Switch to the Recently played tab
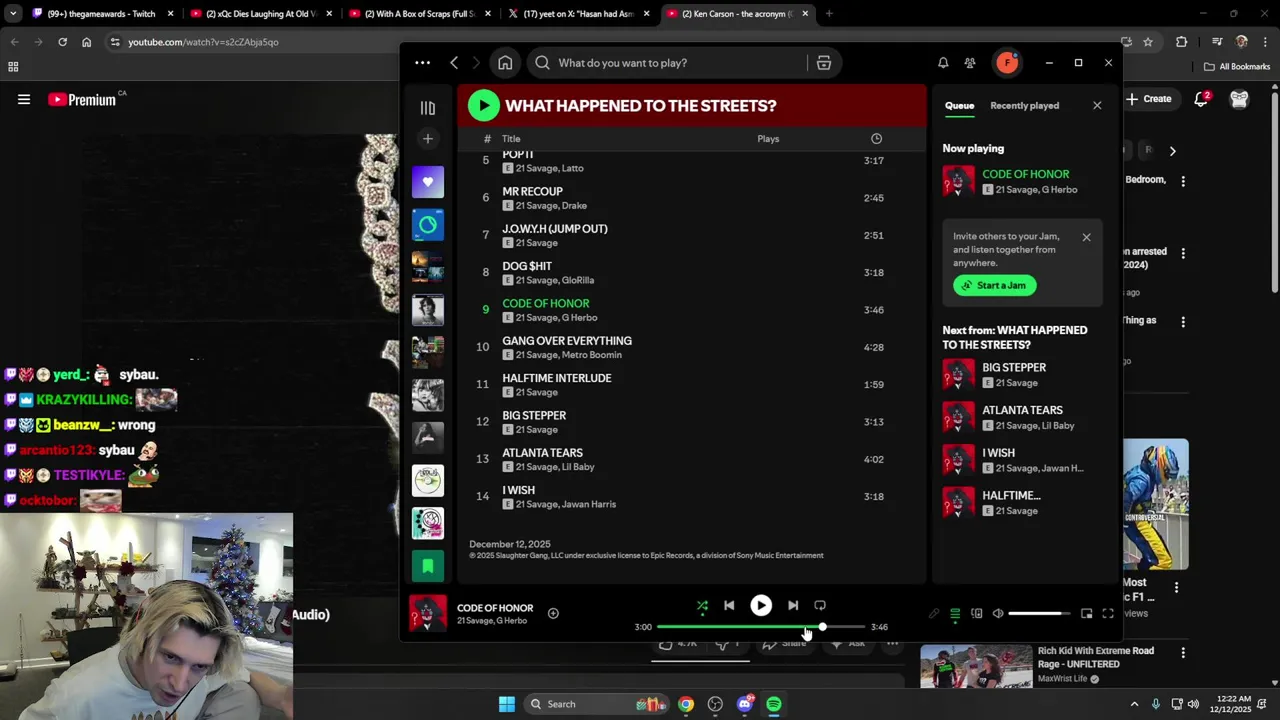 [1024, 105]
